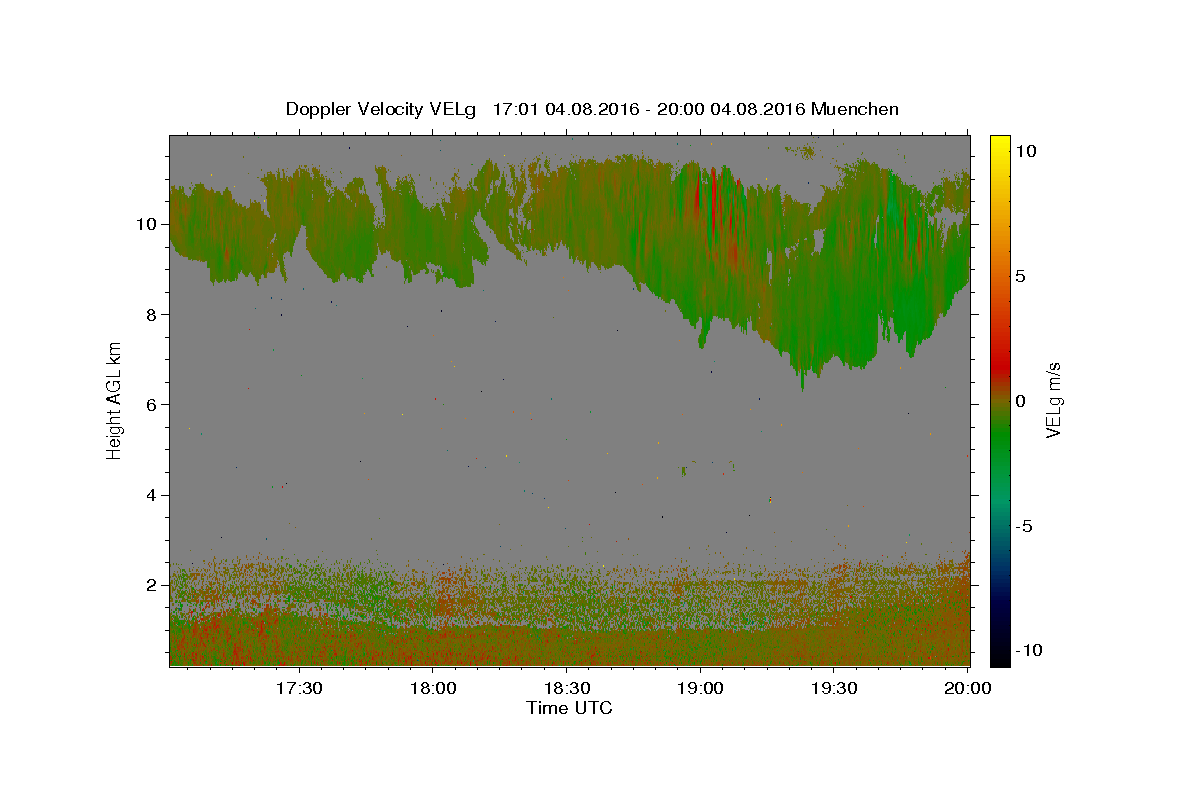Click the plot title starting 'Doppler Velocity VELg'

592,109
